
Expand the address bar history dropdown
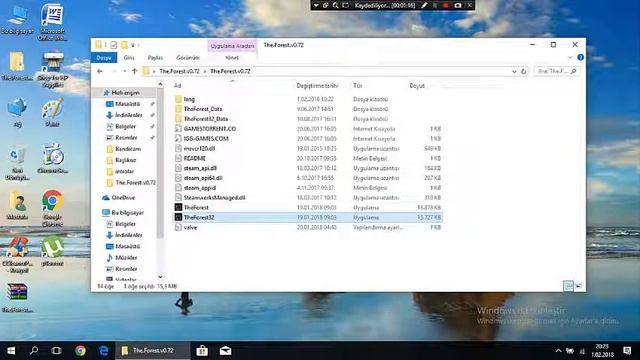[x=514, y=71]
